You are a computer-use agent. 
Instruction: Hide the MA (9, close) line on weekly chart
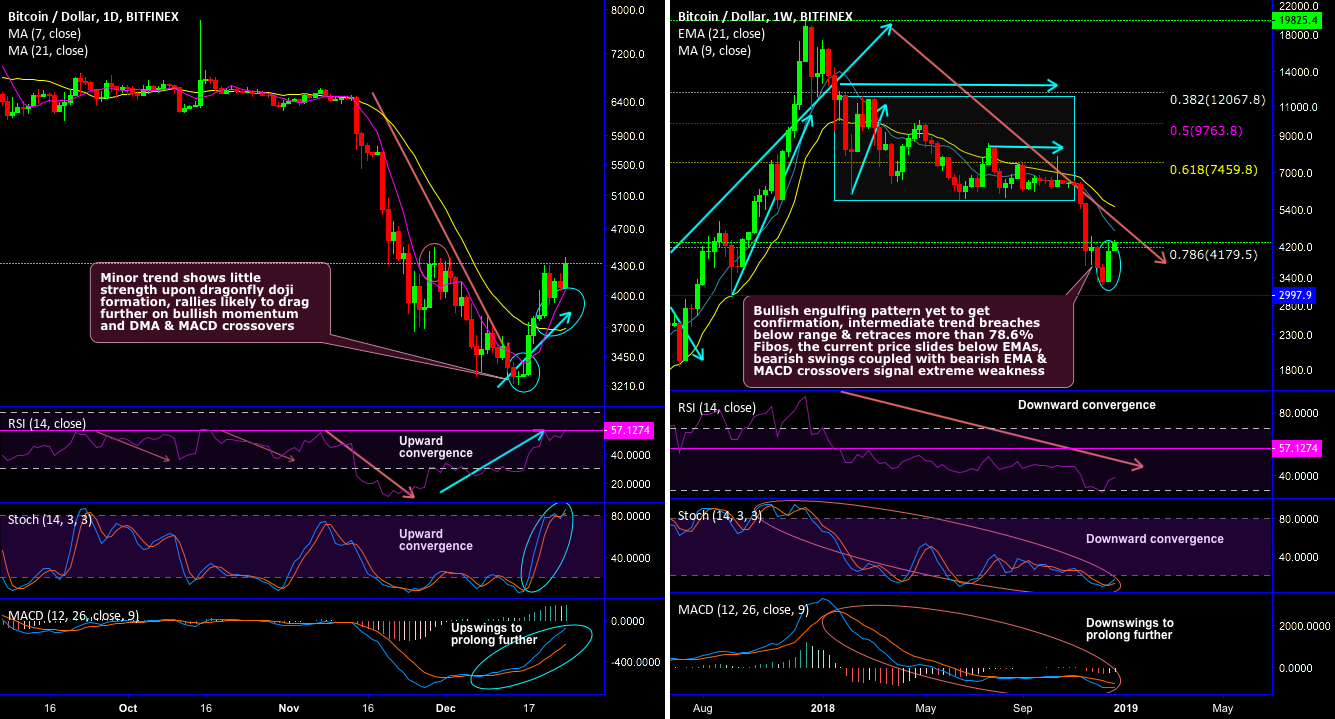pos(712,49)
